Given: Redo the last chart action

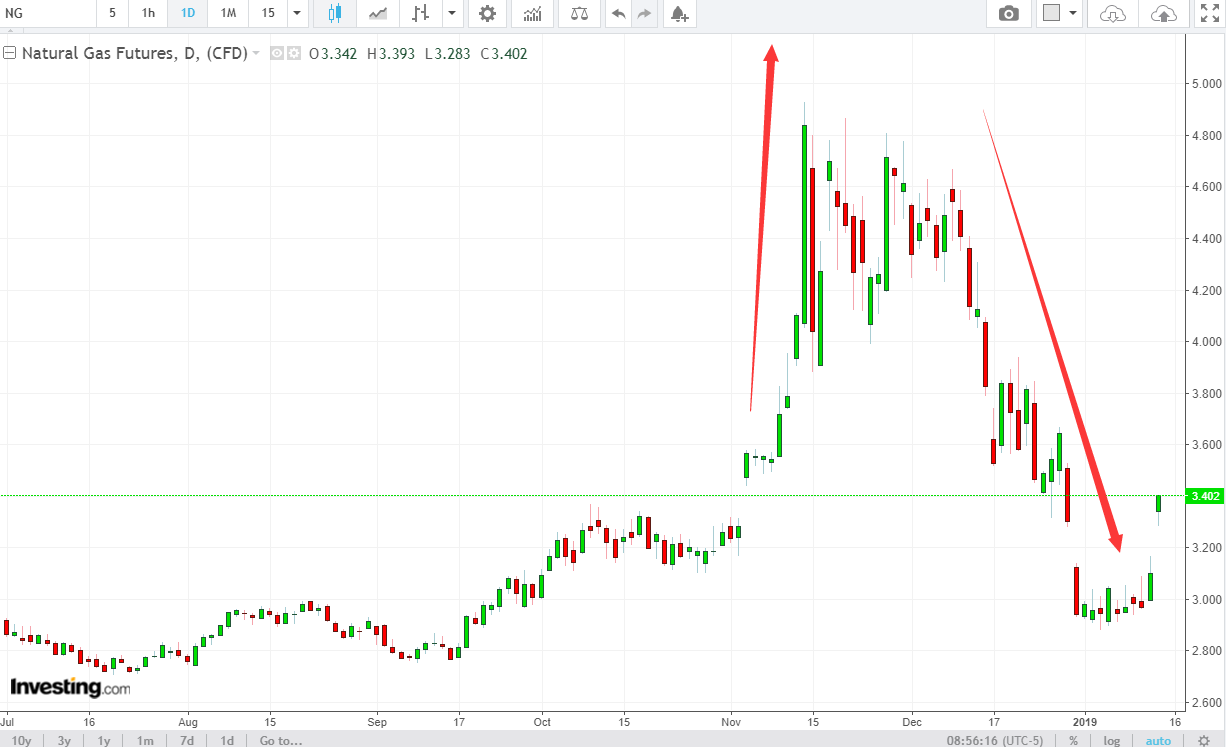Looking at the screenshot, I should [x=645, y=14].
